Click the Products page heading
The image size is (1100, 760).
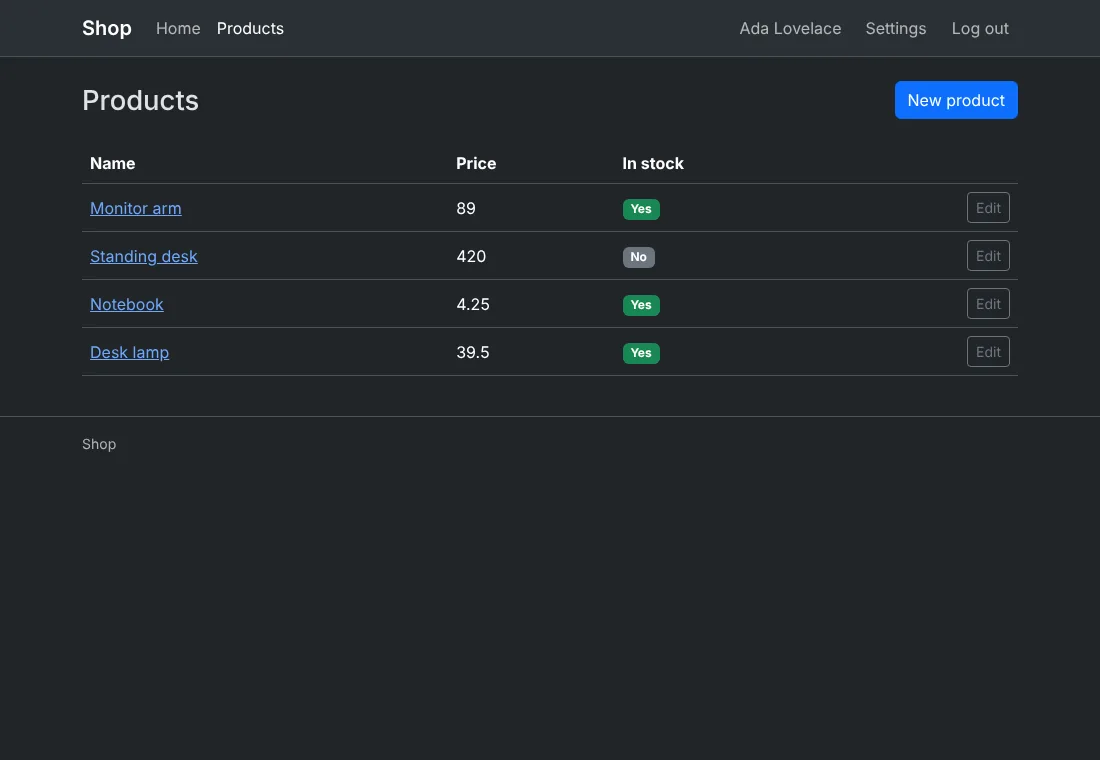click(x=140, y=100)
